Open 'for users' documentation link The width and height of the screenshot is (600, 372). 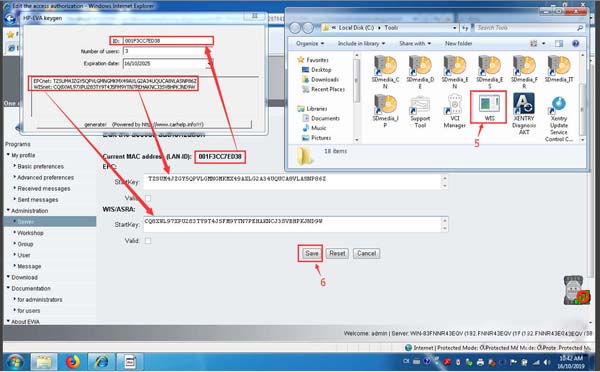[x=29, y=311]
